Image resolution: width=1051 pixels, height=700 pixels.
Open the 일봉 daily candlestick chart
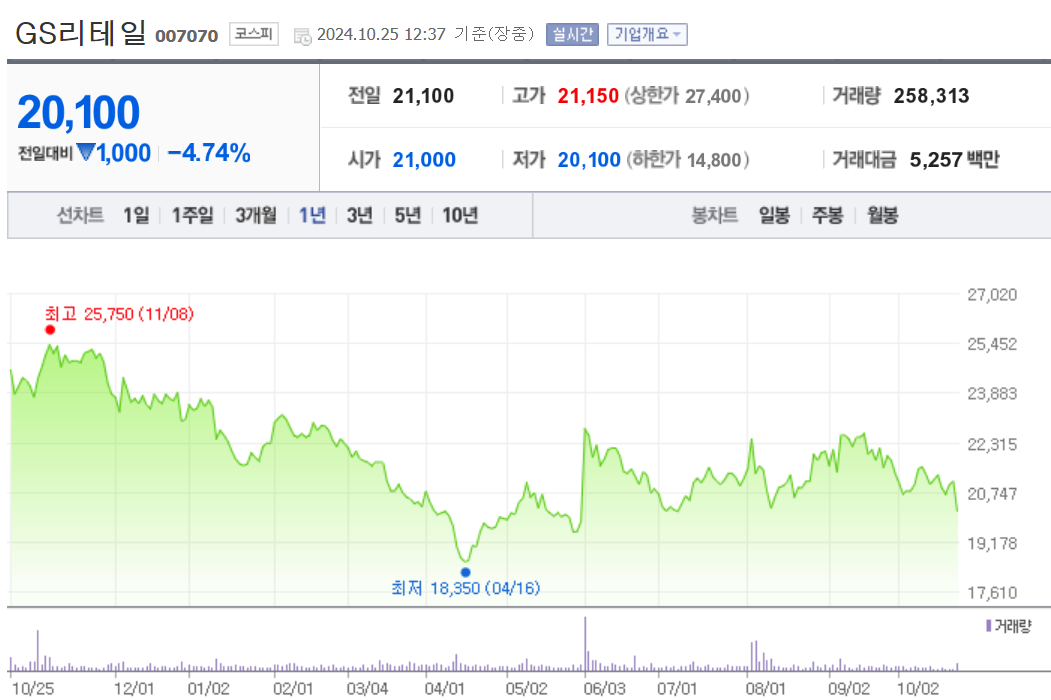(774, 215)
